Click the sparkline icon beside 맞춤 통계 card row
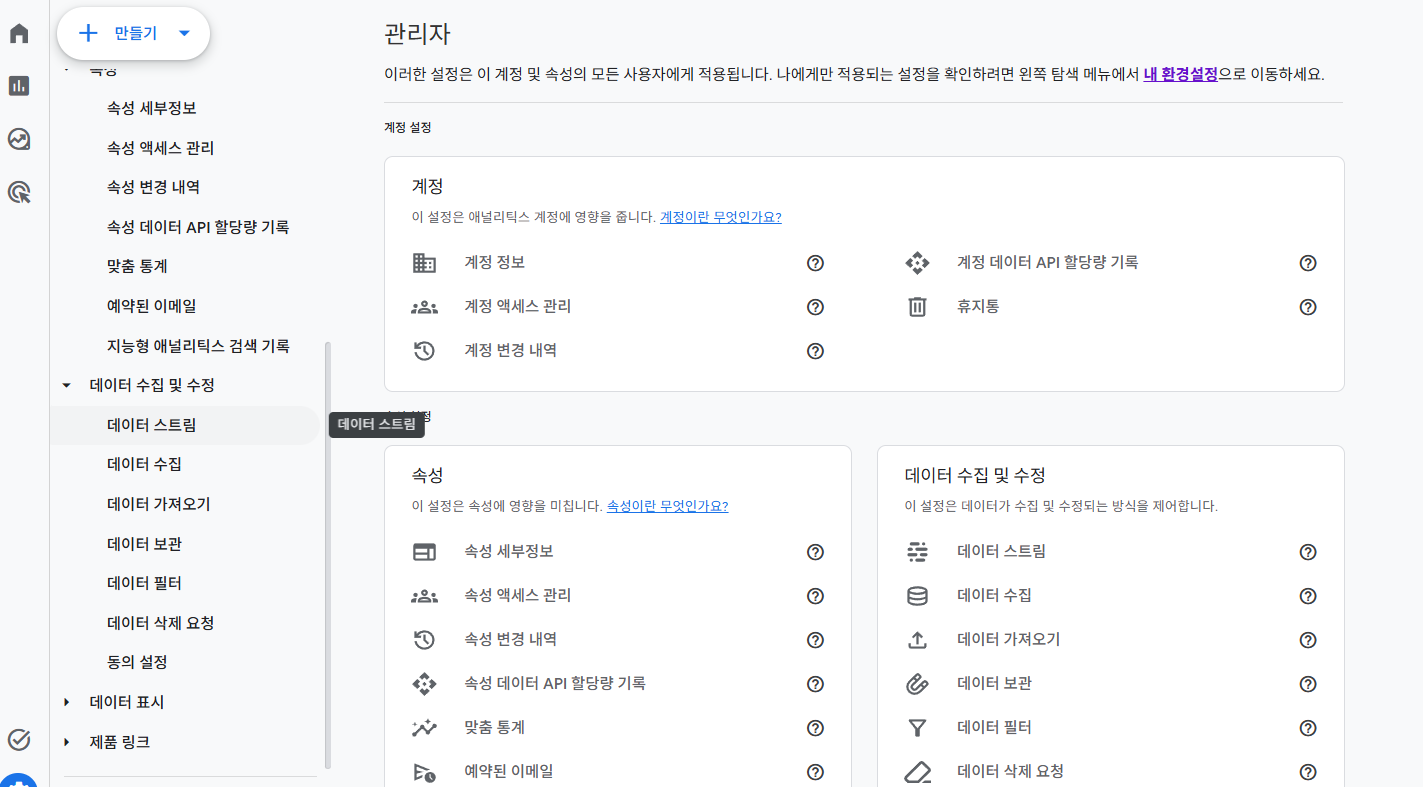The height and width of the screenshot is (787, 1423). click(424, 728)
